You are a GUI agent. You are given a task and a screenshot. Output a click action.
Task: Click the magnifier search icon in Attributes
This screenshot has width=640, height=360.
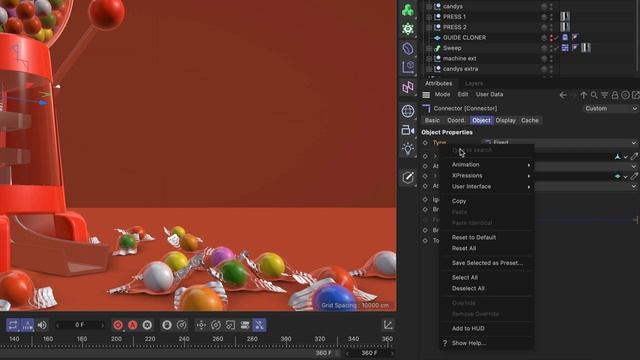(594, 95)
